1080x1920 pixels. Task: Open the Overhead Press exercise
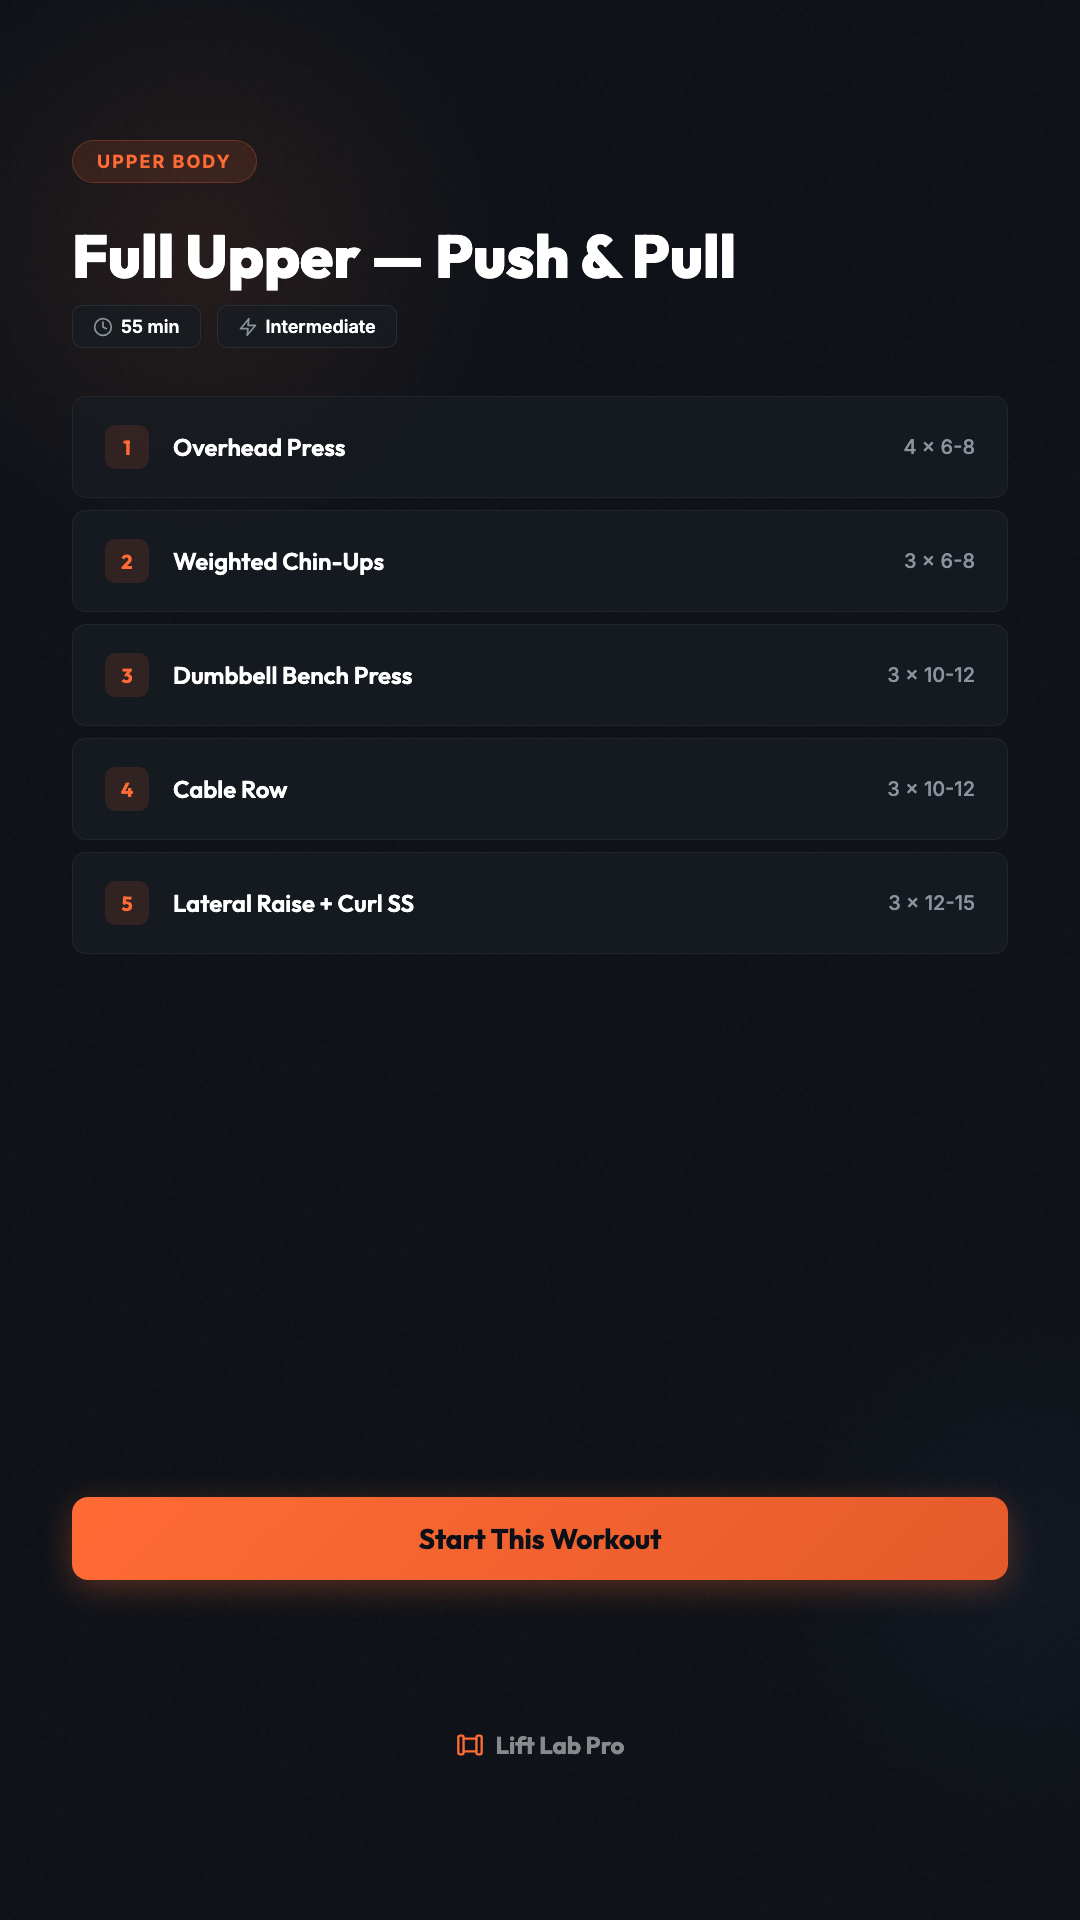coord(259,448)
